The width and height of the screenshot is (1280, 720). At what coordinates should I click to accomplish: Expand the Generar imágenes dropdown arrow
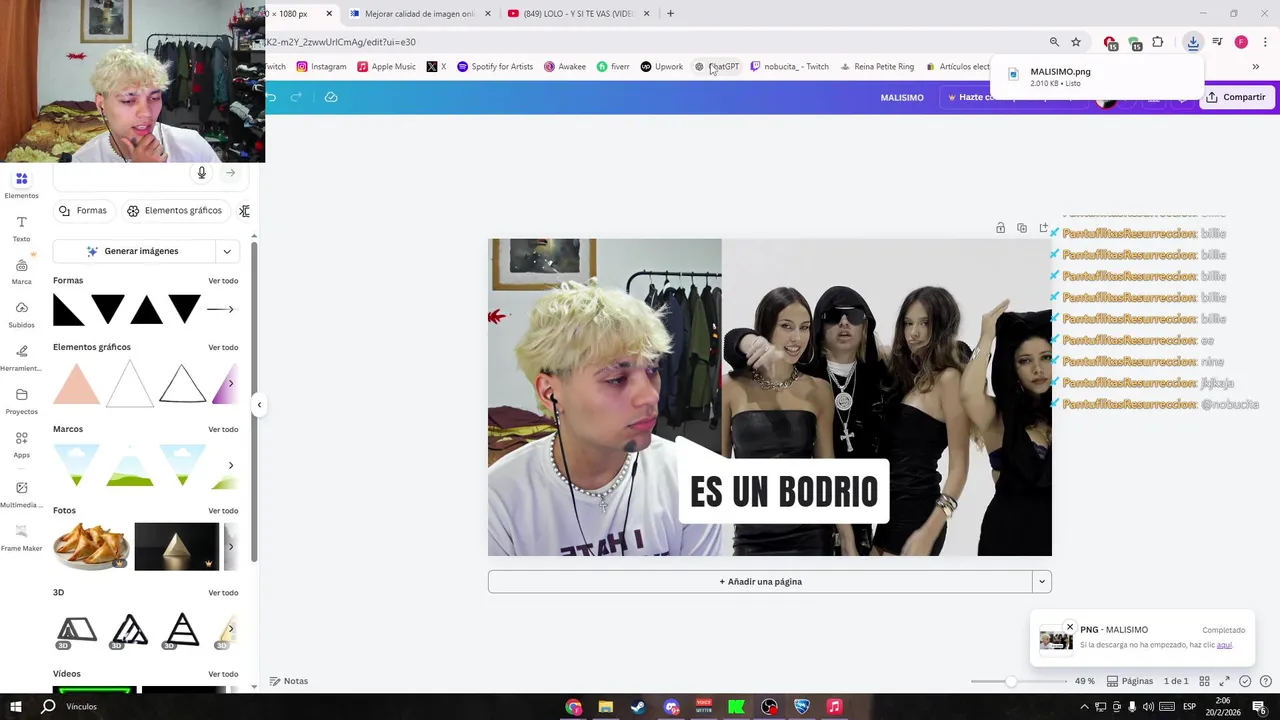pos(227,251)
